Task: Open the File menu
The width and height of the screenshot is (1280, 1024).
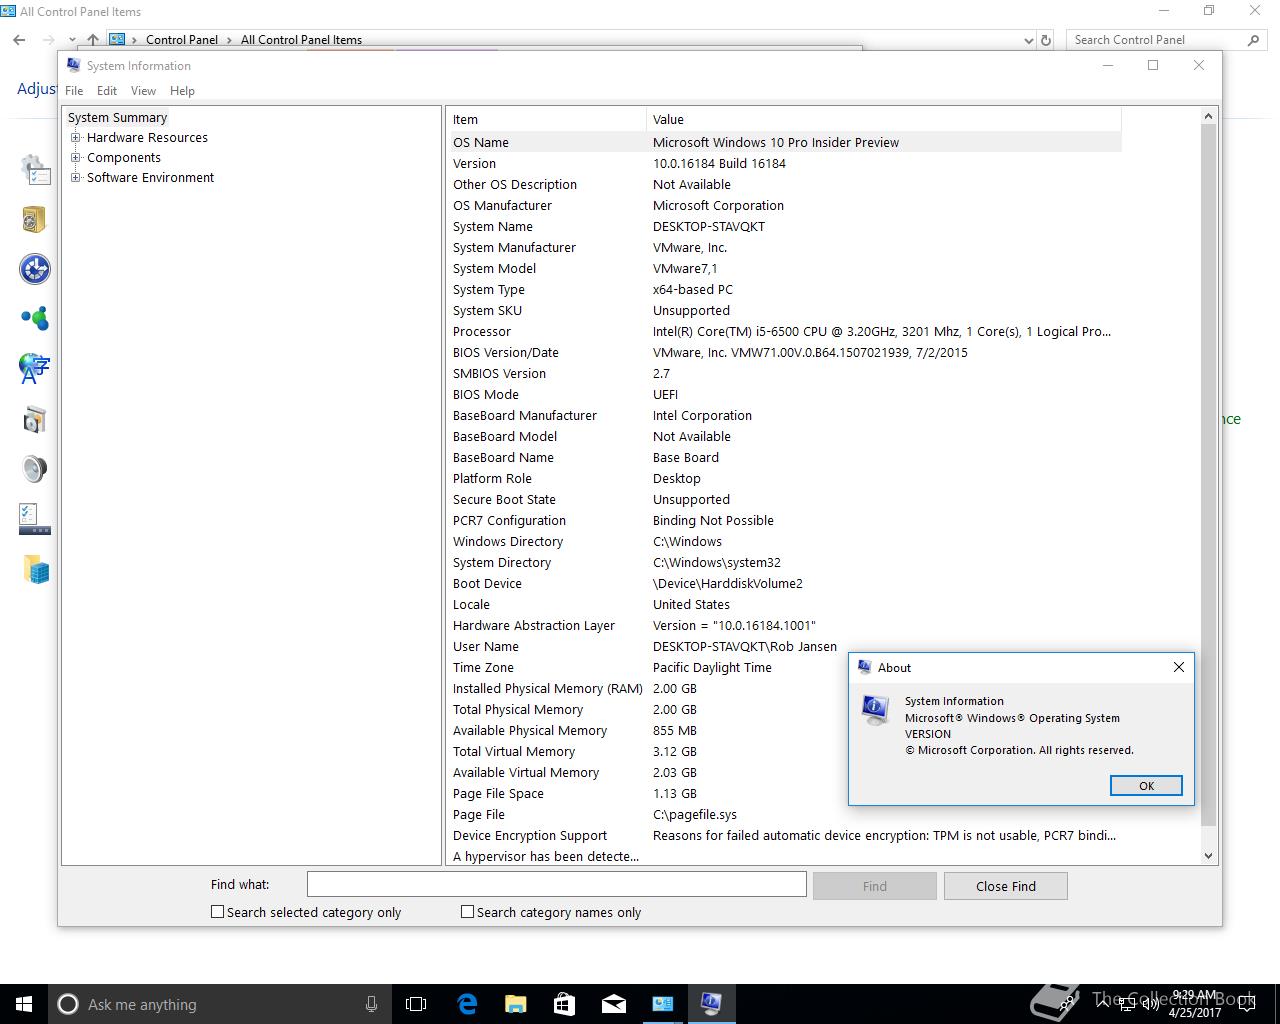Action: 74,90
